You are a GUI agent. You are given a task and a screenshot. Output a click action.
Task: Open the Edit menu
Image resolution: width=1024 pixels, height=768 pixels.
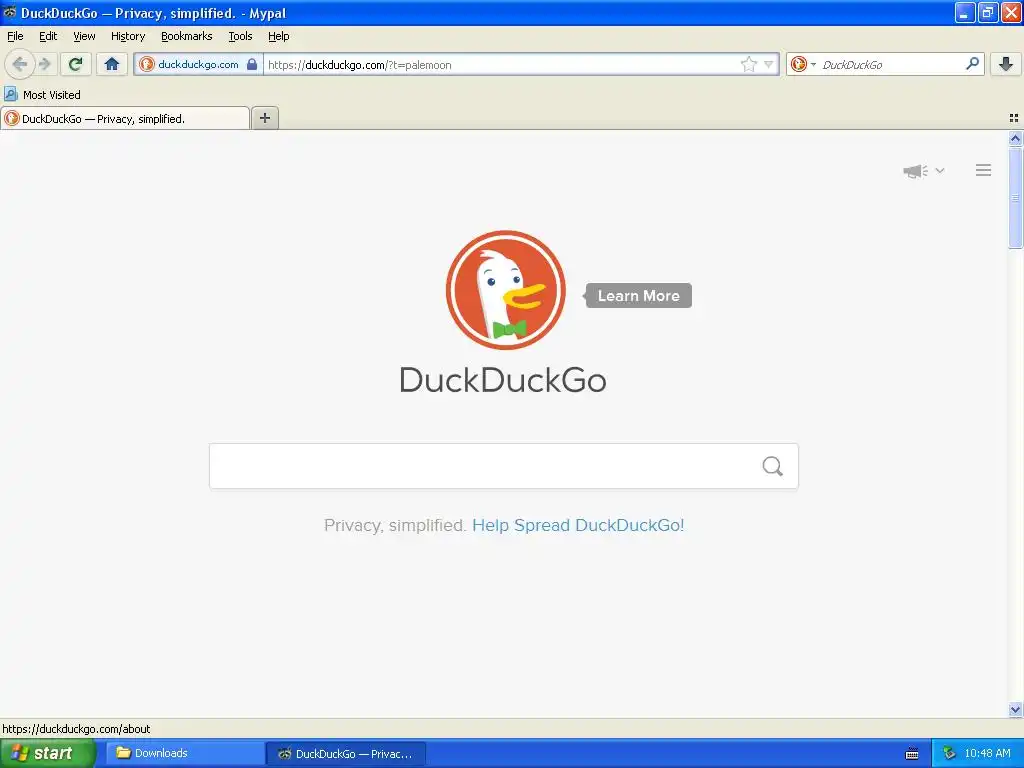tap(48, 36)
